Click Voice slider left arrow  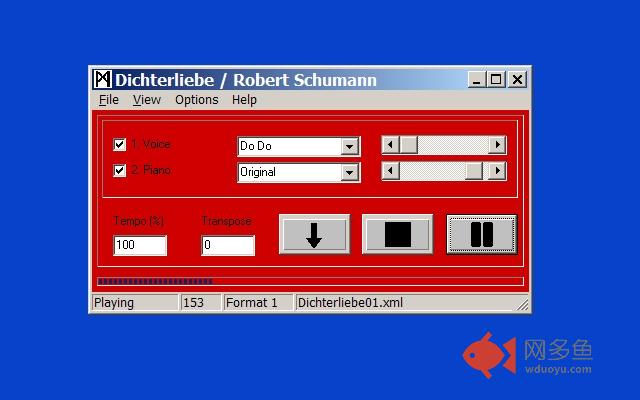click(391, 145)
